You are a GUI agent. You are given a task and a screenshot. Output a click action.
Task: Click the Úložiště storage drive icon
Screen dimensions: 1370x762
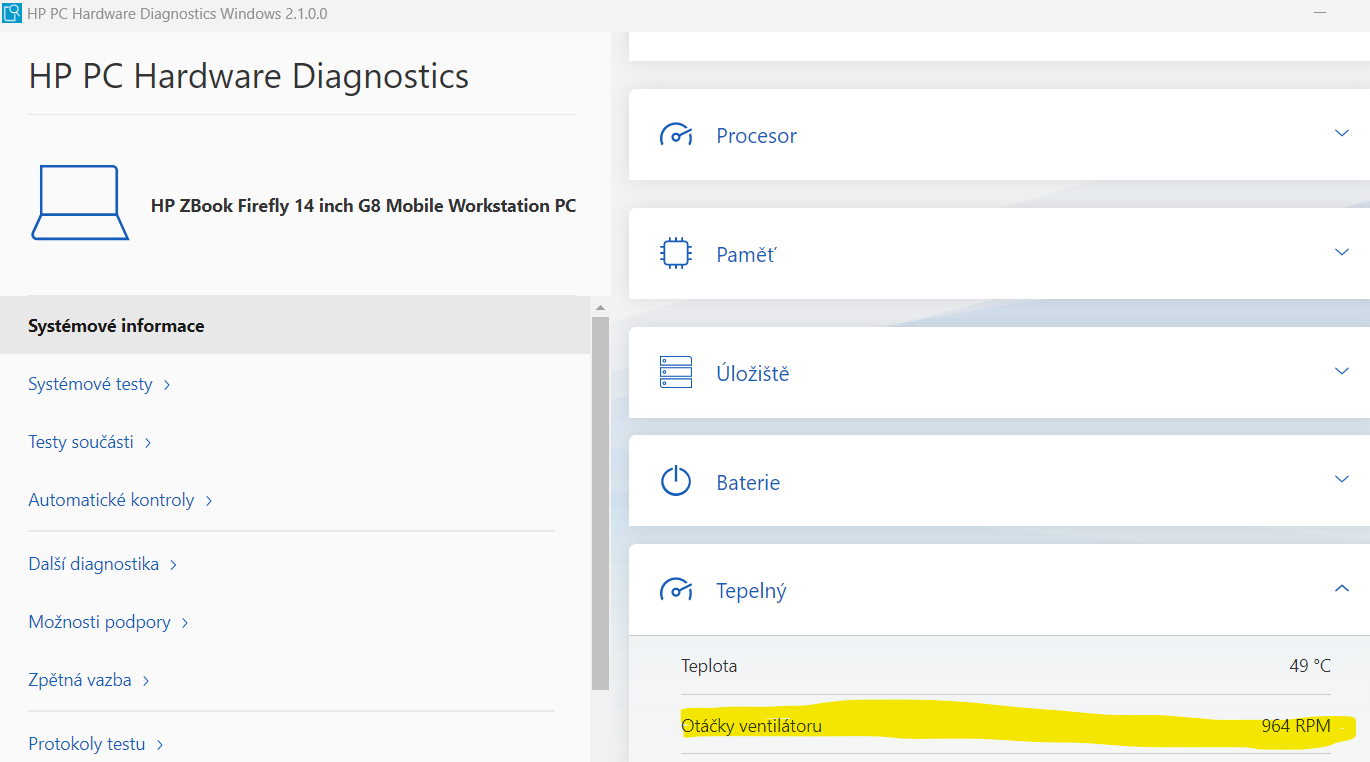[676, 372]
